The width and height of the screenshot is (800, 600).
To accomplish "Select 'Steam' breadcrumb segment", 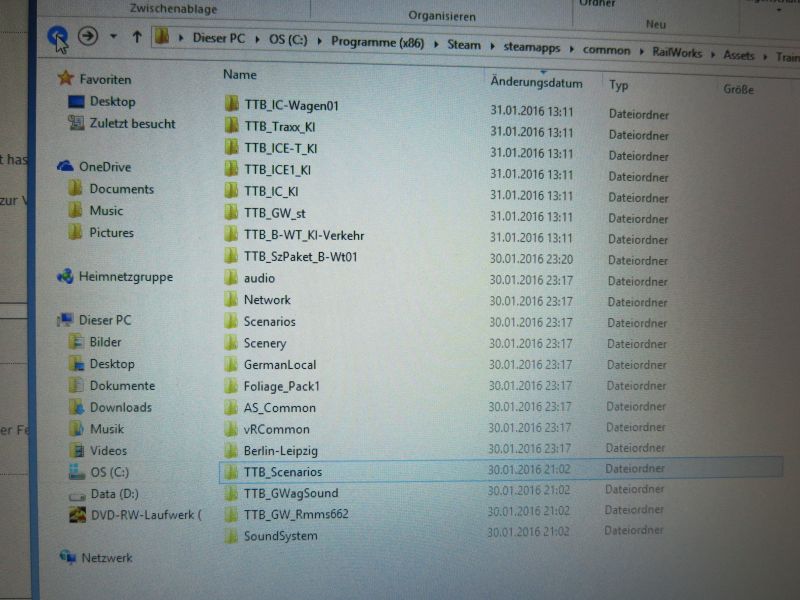I will pos(464,45).
